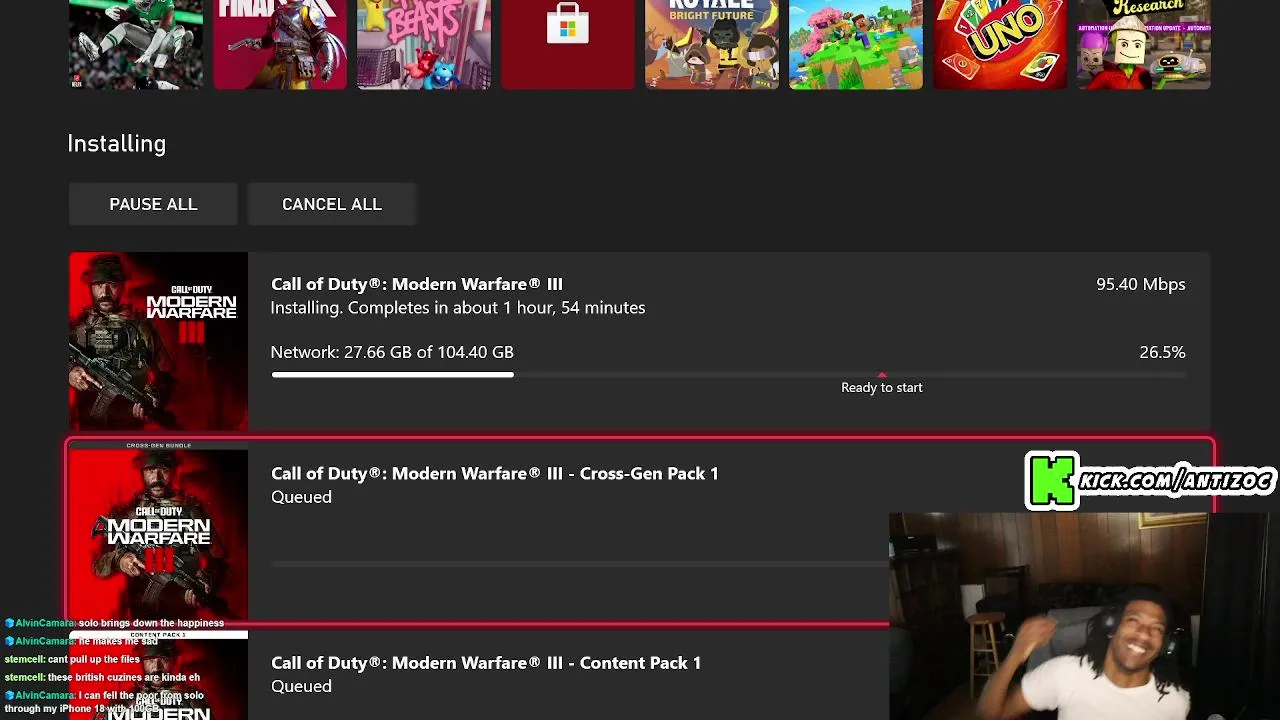Open the Party Beasts game tile
This screenshot has width=1280, height=720.
(424, 44)
